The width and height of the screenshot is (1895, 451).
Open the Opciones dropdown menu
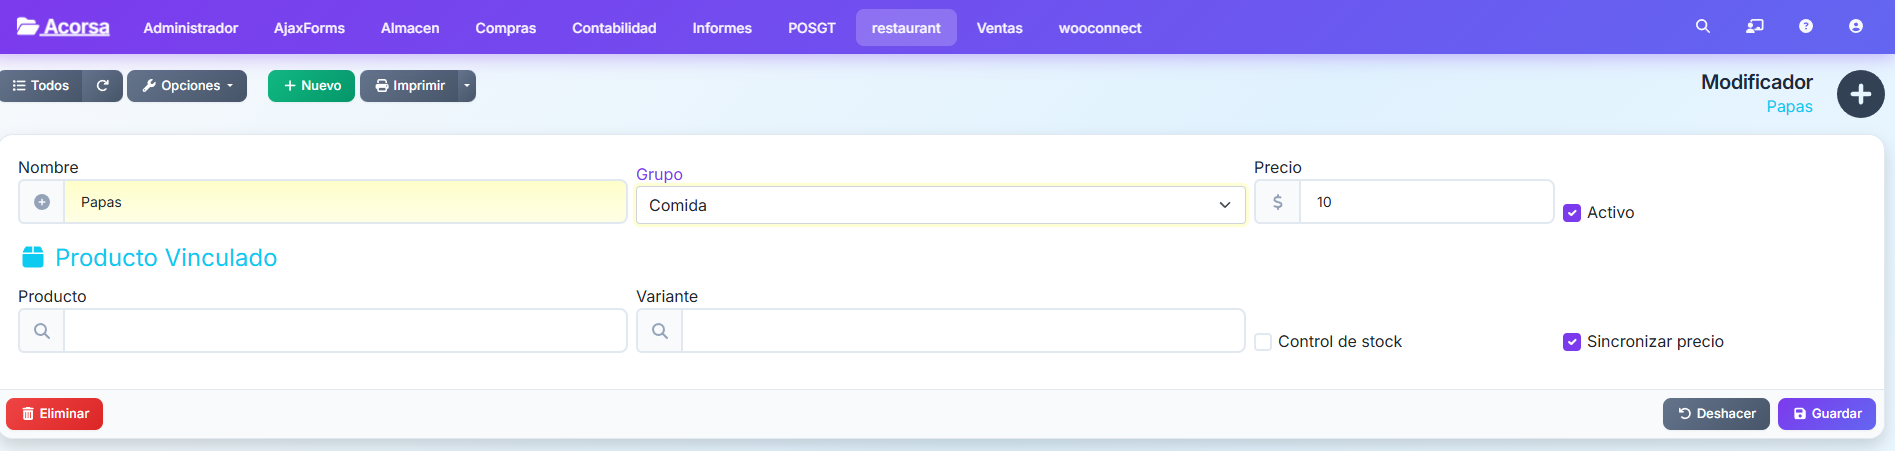coord(187,86)
